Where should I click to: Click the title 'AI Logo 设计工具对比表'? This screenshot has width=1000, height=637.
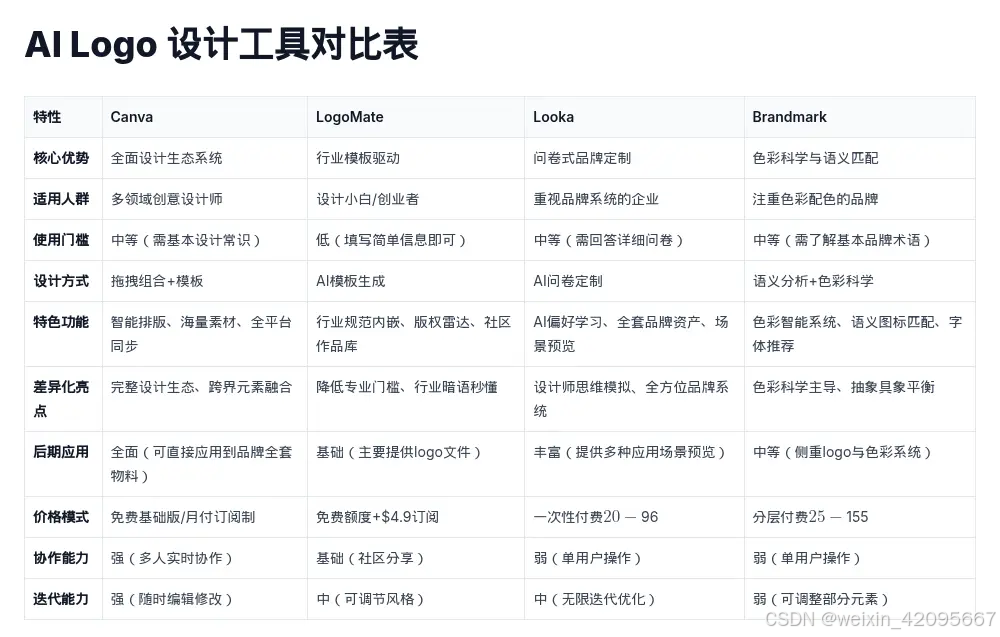click(x=221, y=45)
